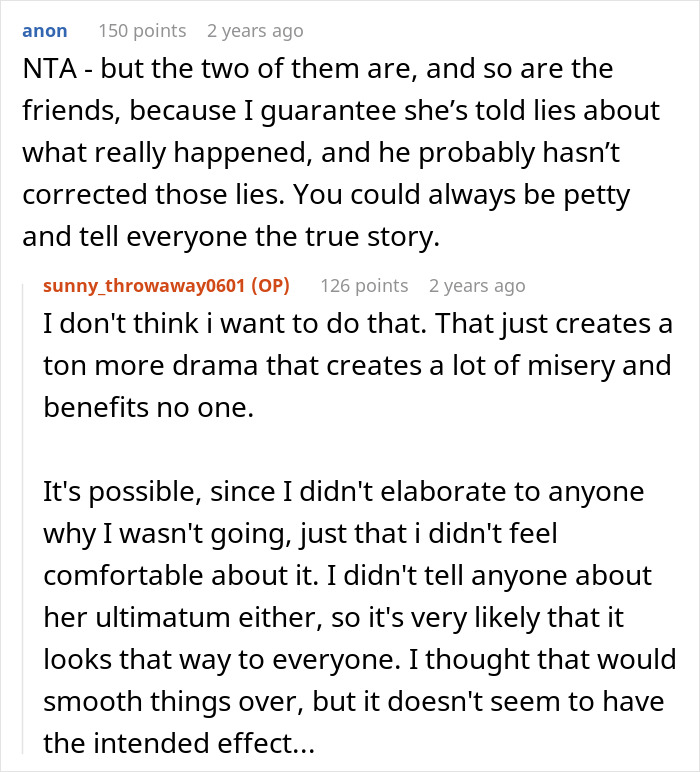The image size is (700, 772).
Task: Click the timestamp next to 126 points
Action: coord(476,286)
